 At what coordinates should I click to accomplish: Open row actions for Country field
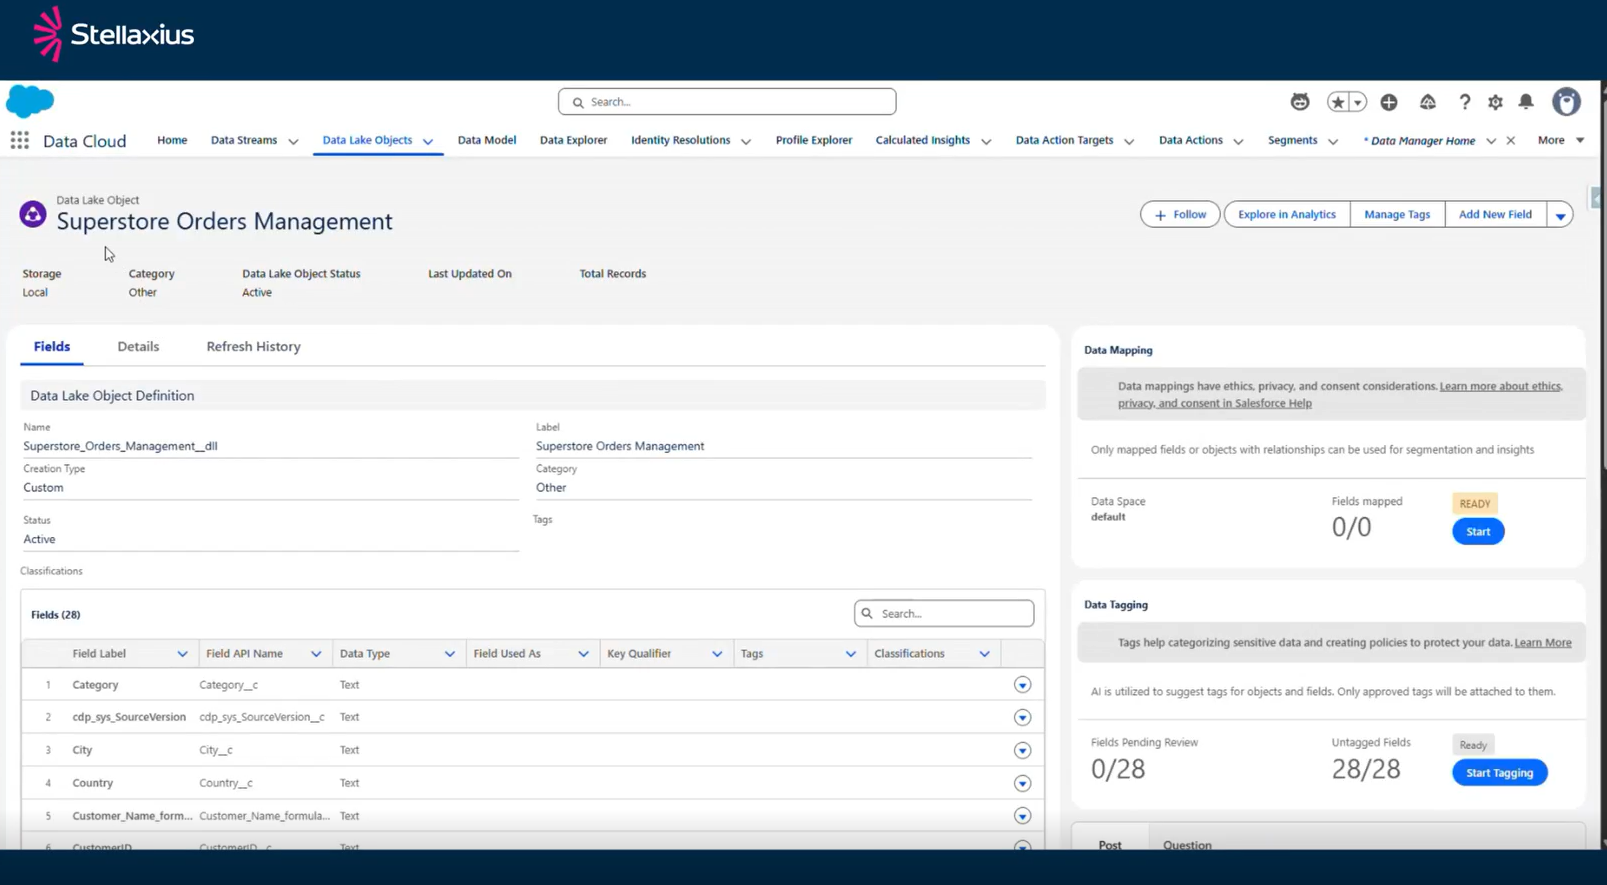point(1022,784)
